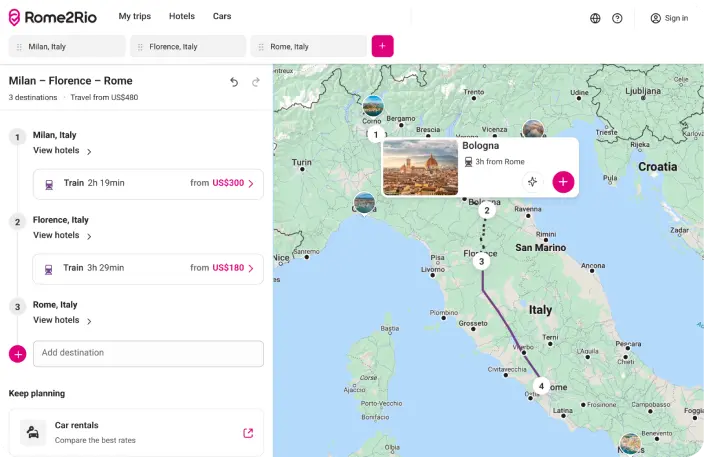Click the Florence, Italy search chip
The height and width of the screenshot is (457, 704).
(x=188, y=46)
